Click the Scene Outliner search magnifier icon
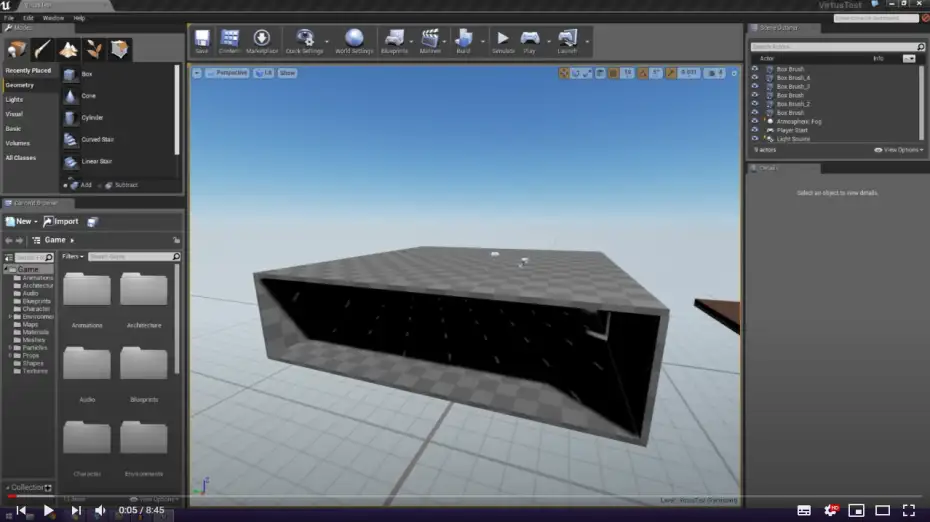This screenshot has height=522, width=930. click(921, 46)
